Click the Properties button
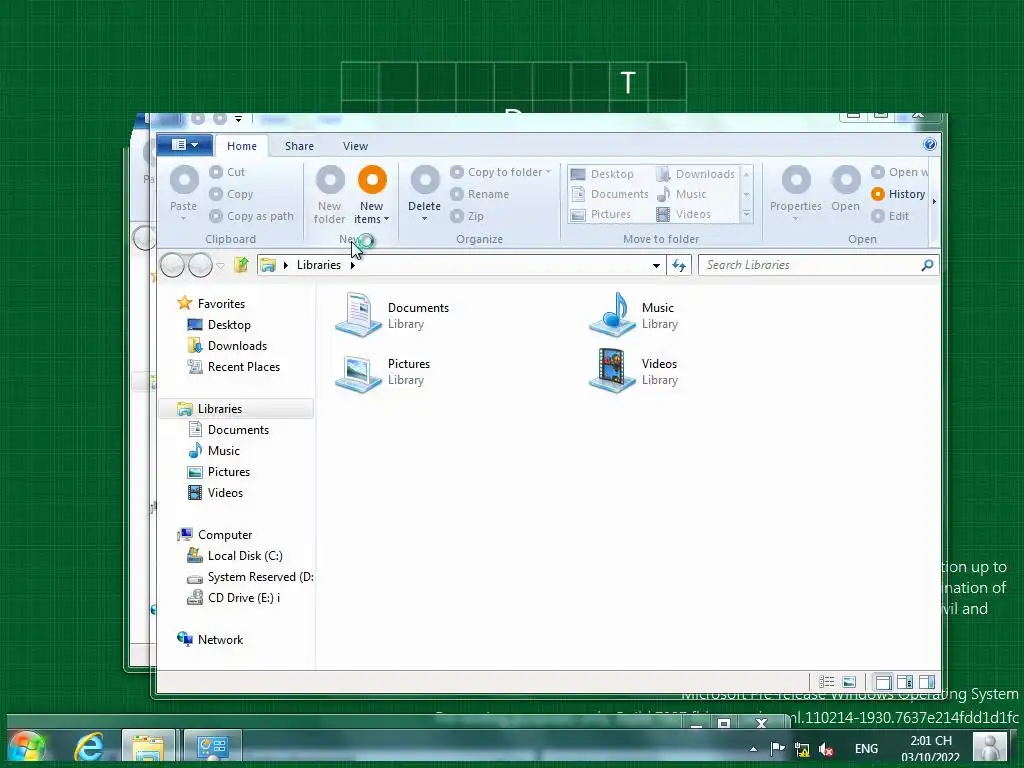The image size is (1024, 768). click(x=795, y=193)
